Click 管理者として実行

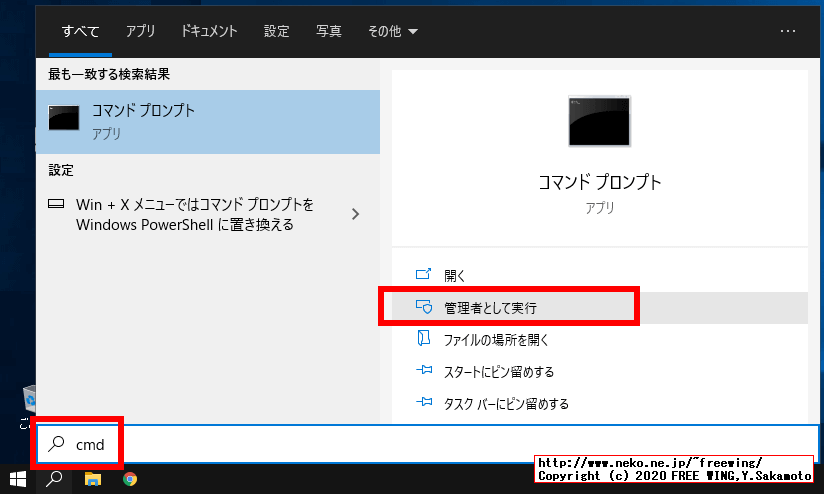(x=600, y=307)
